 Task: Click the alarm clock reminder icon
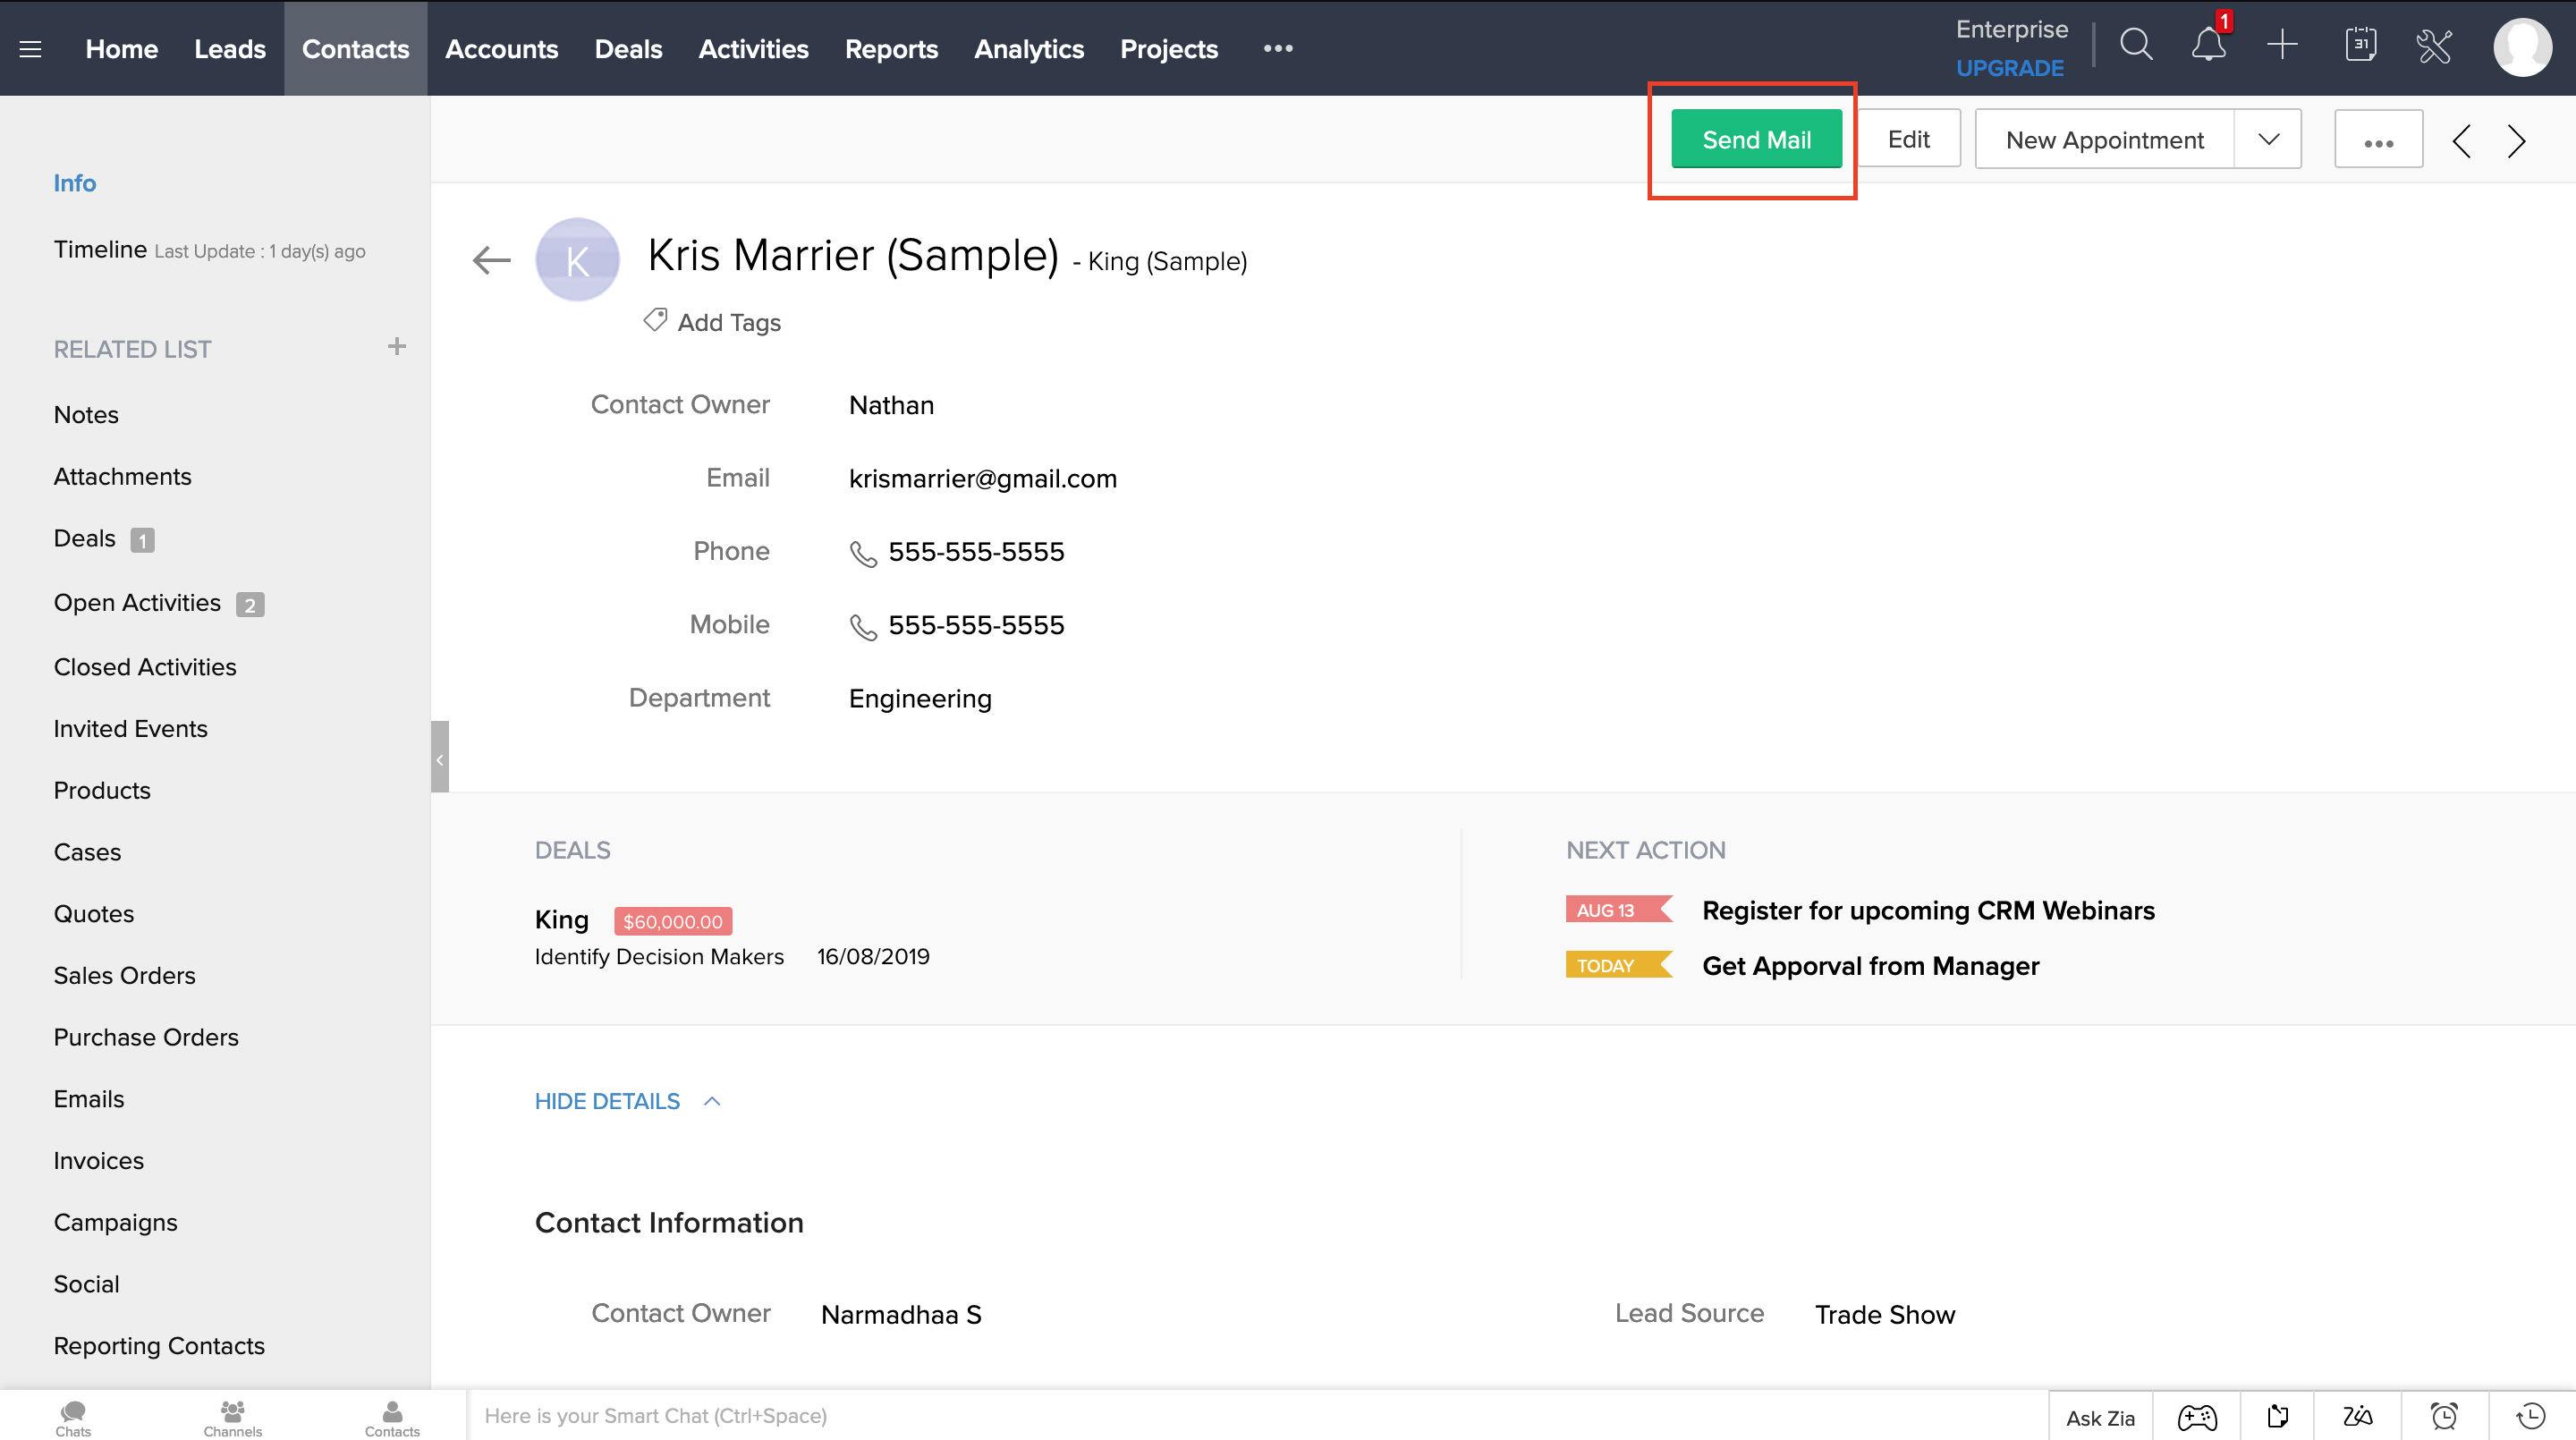point(2444,1416)
